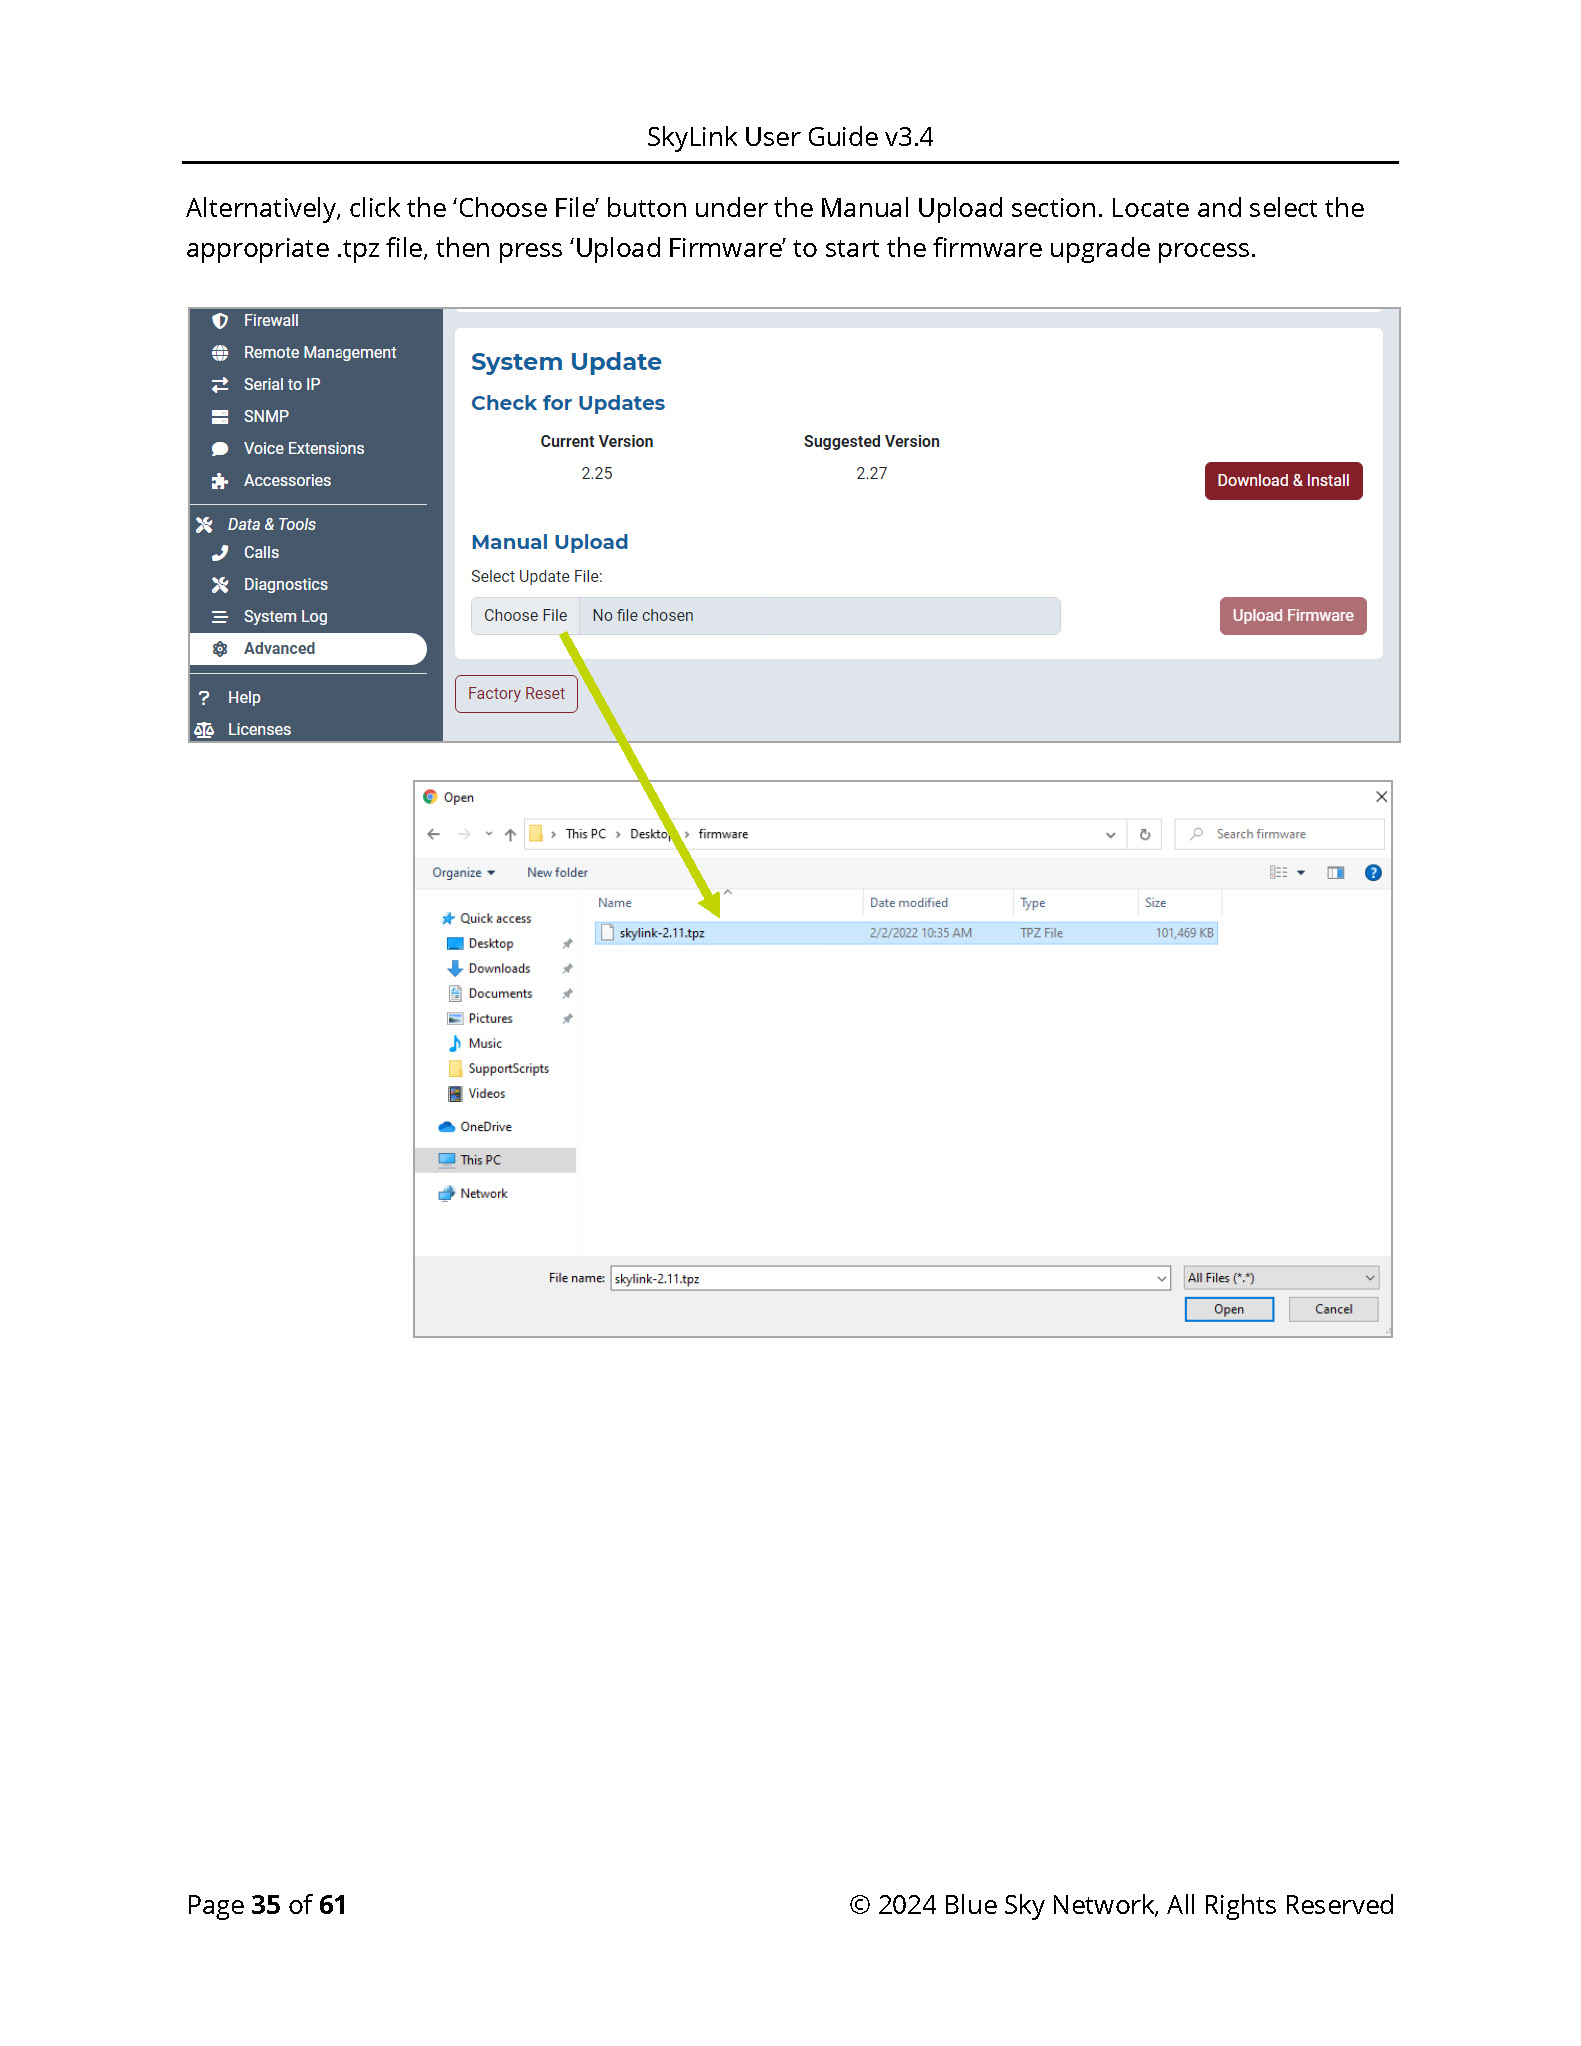
Task: Click This PC in the address path
Action: 585,834
